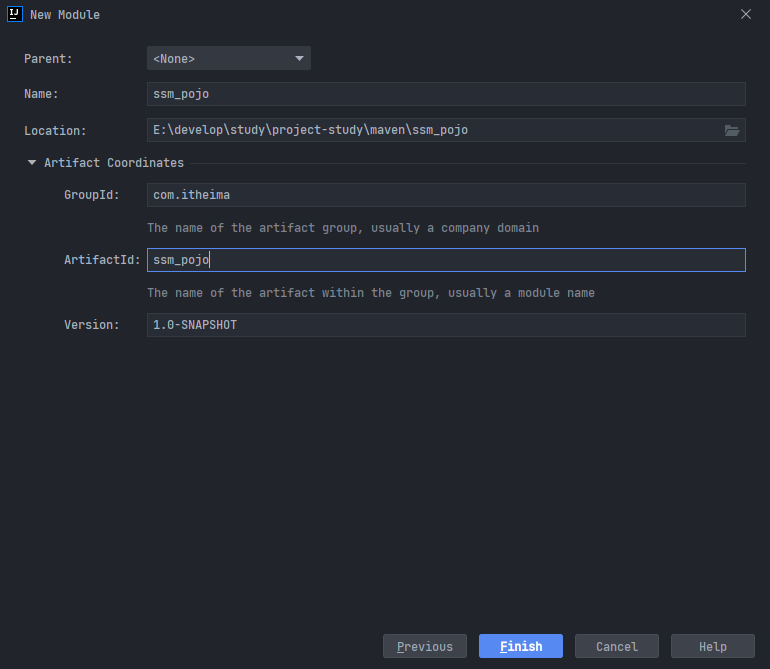Click the 'Name:' label
Screen dimensions: 770x669
(x=41, y=94)
